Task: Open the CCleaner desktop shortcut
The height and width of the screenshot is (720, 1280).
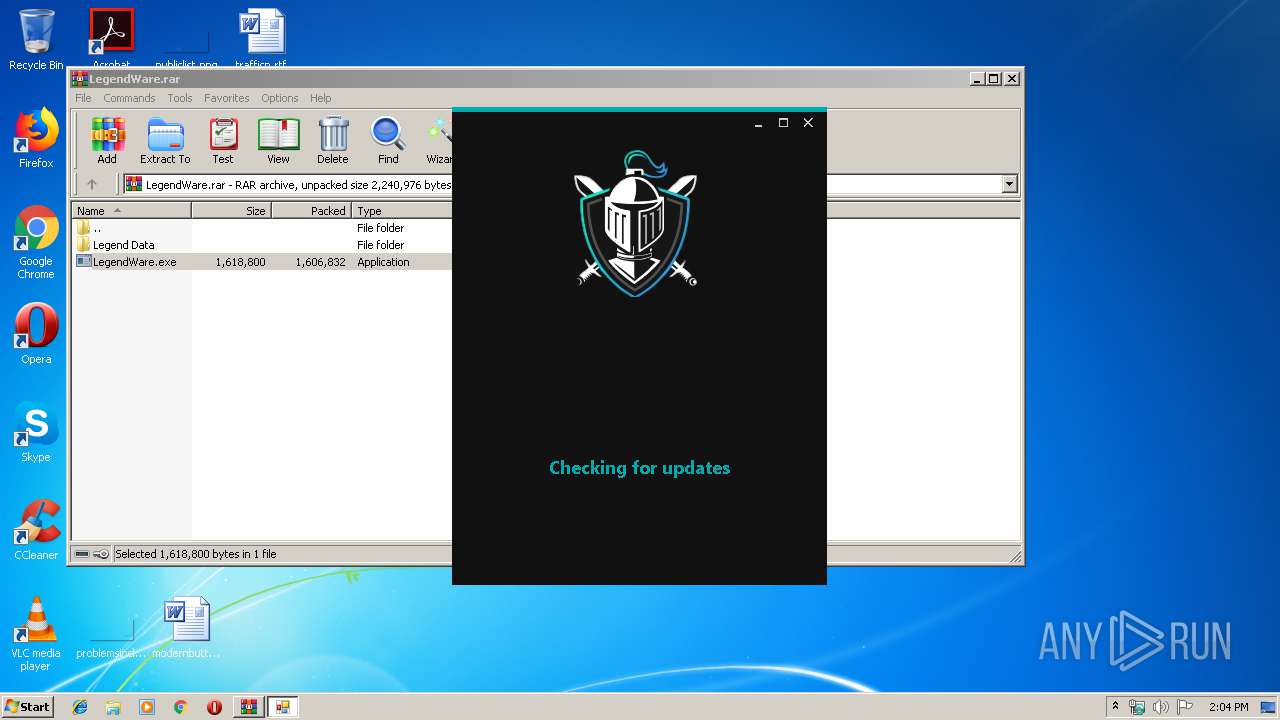Action: tap(36, 530)
